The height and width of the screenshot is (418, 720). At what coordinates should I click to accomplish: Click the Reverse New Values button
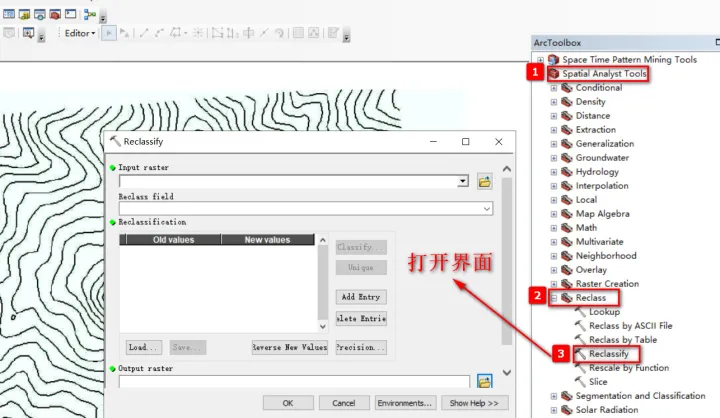coord(290,347)
